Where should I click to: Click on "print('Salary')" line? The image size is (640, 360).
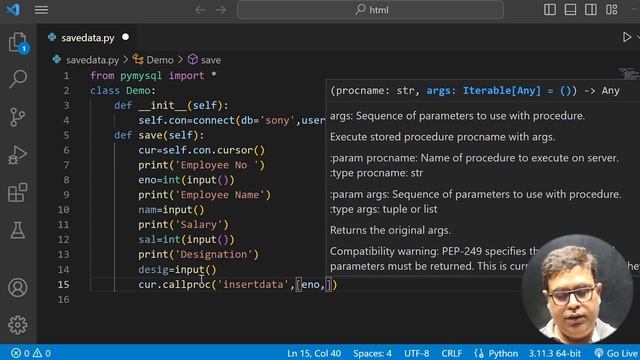183,224
